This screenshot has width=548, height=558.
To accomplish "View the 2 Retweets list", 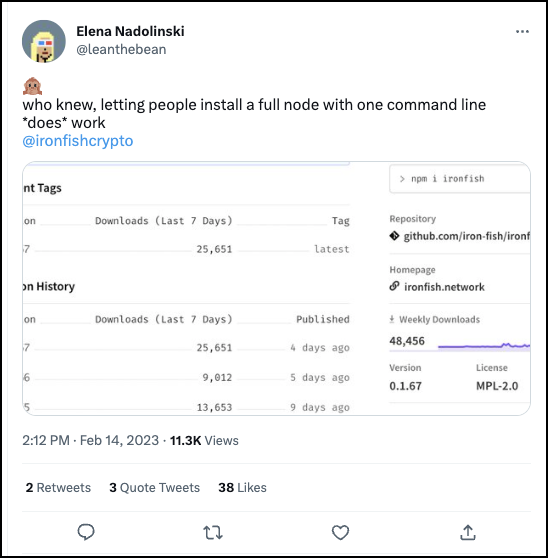I will click(x=58, y=488).
